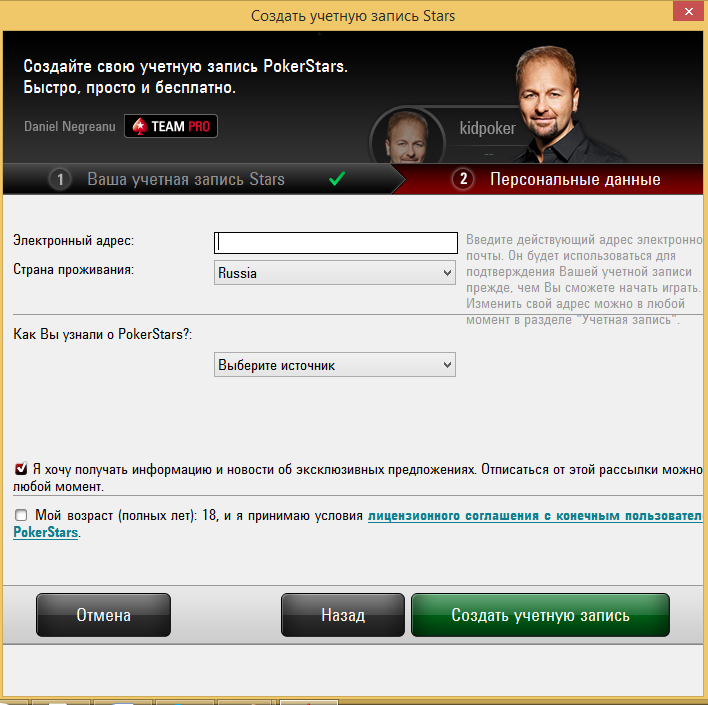Click the green 'Создать учетную запись' button
The width and height of the screenshot is (708, 705).
540,615
